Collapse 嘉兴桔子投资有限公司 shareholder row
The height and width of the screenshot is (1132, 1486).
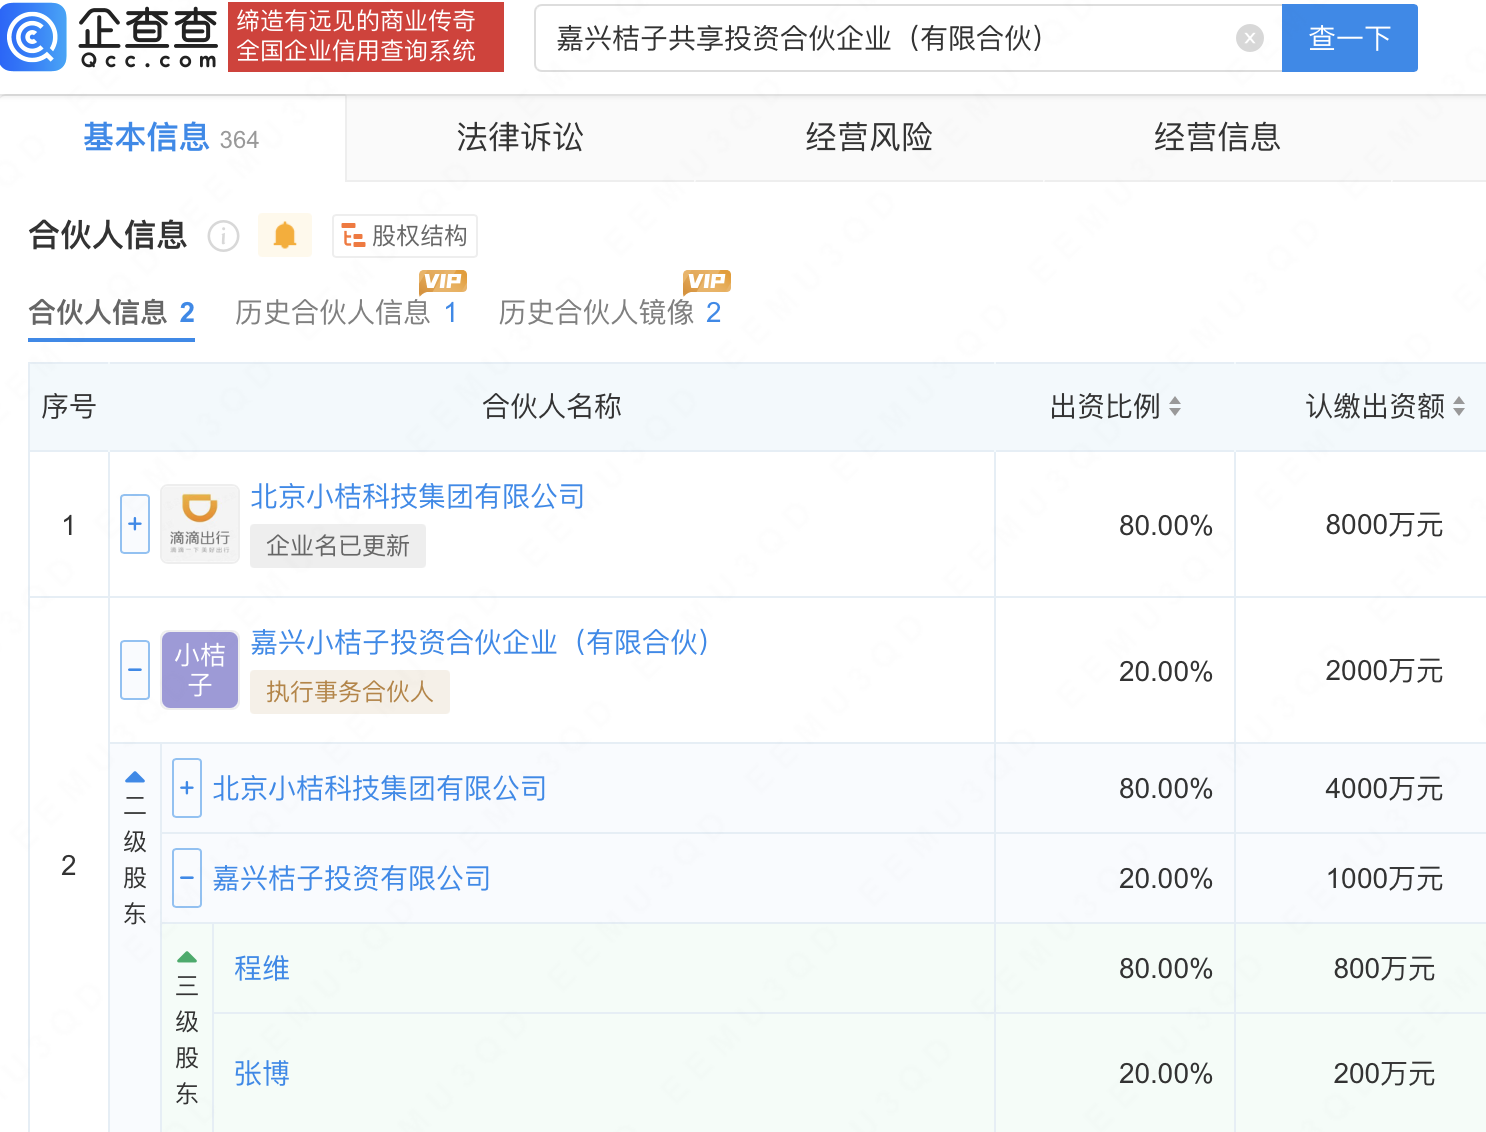[187, 878]
